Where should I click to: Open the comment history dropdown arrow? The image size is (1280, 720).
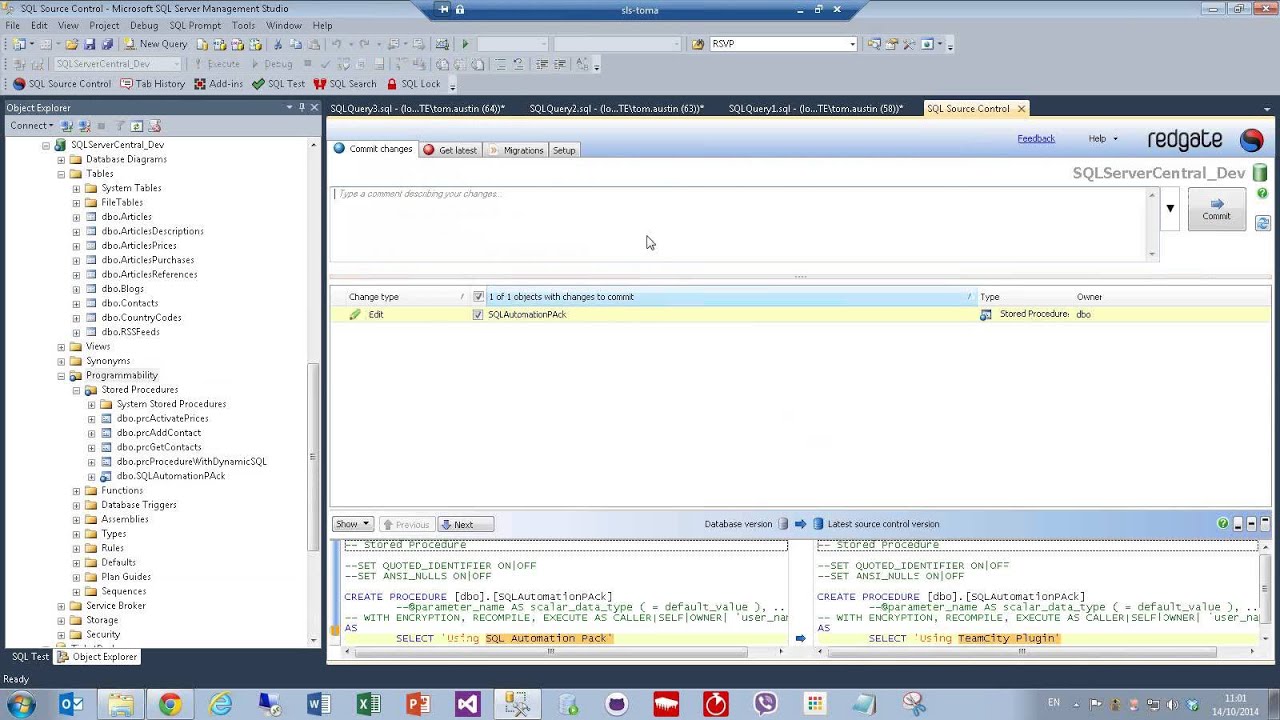pyautogui.click(x=1170, y=209)
